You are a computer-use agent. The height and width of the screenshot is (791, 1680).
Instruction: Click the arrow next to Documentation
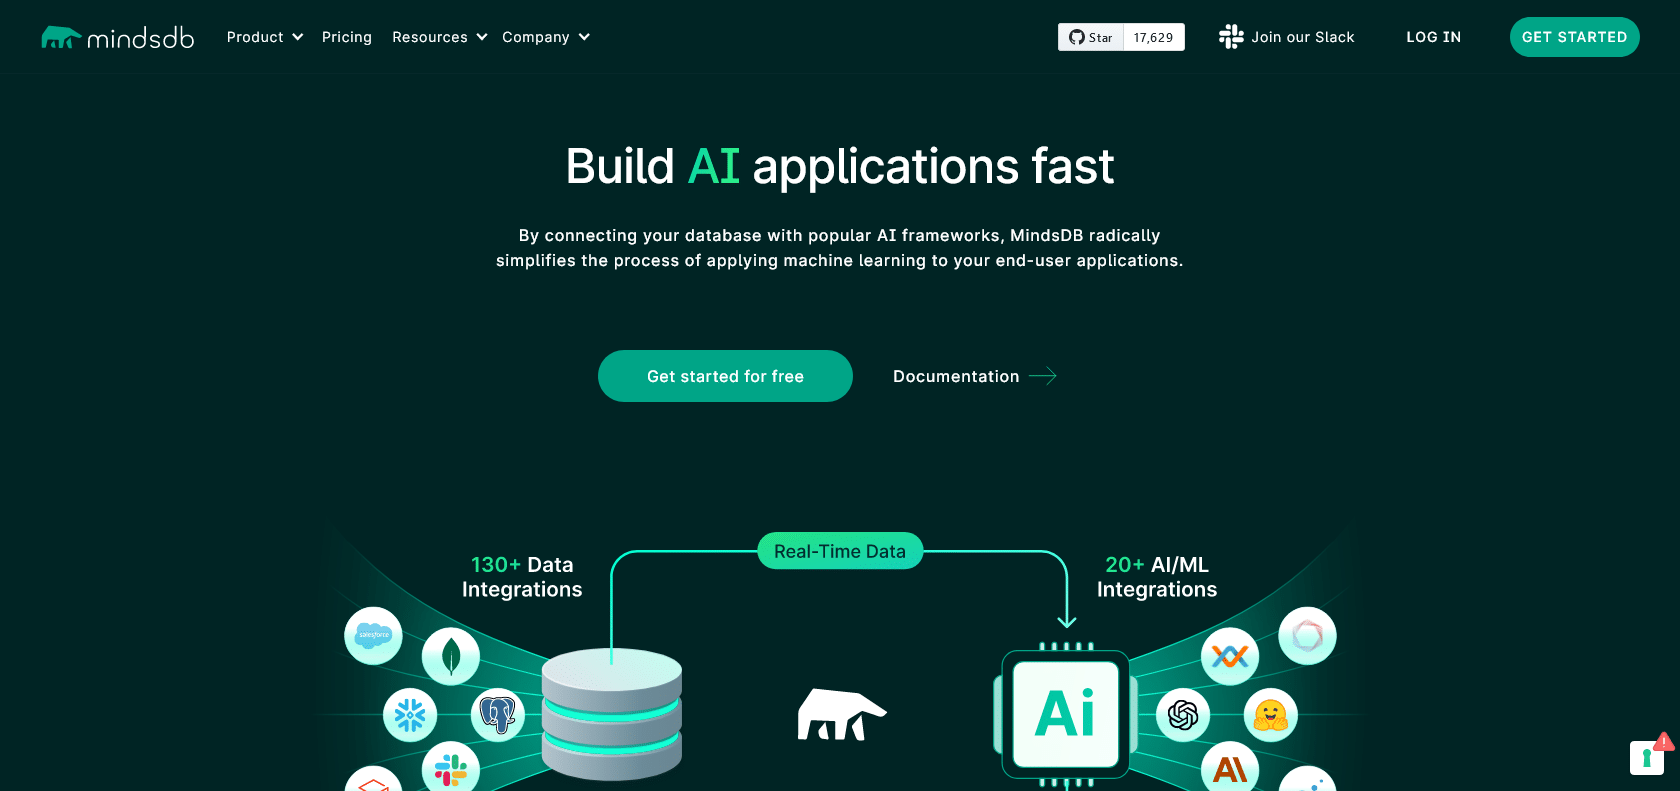click(x=1043, y=376)
